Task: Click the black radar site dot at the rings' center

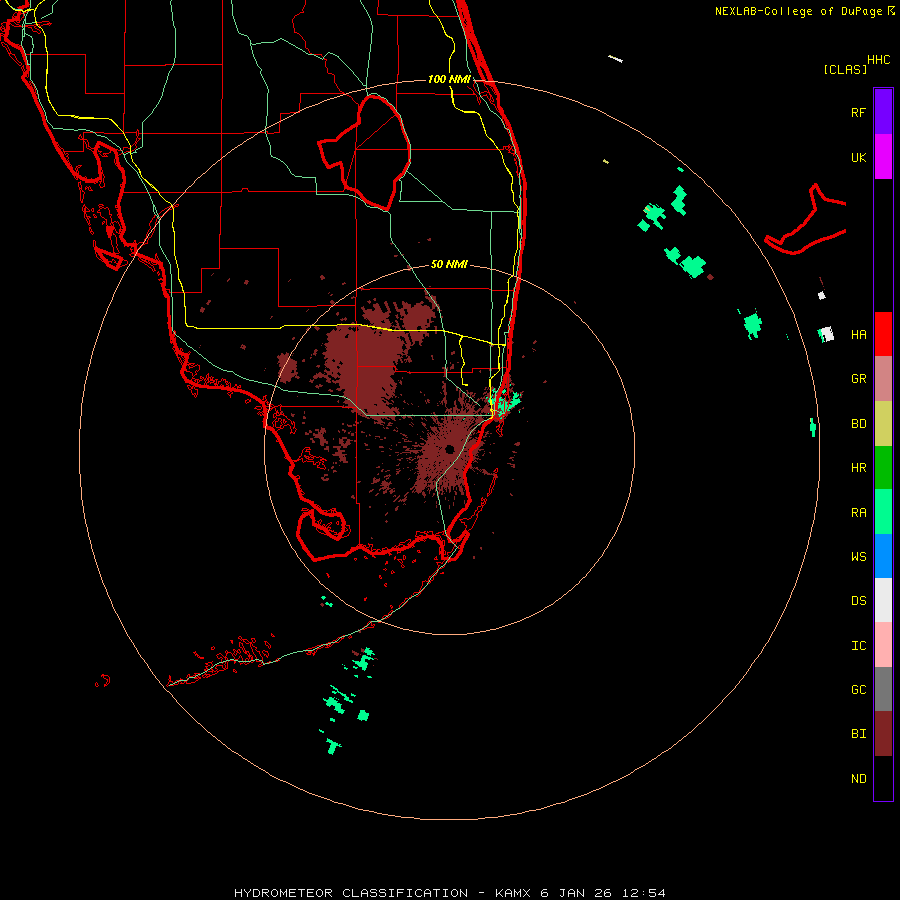Action: coord(449,449)
